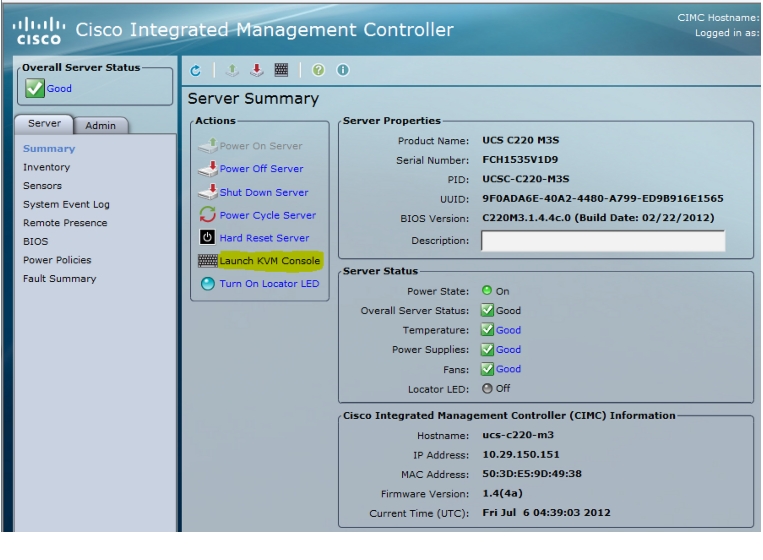
Task: Click the Temperature Good link
Action: tap(509, 330)
